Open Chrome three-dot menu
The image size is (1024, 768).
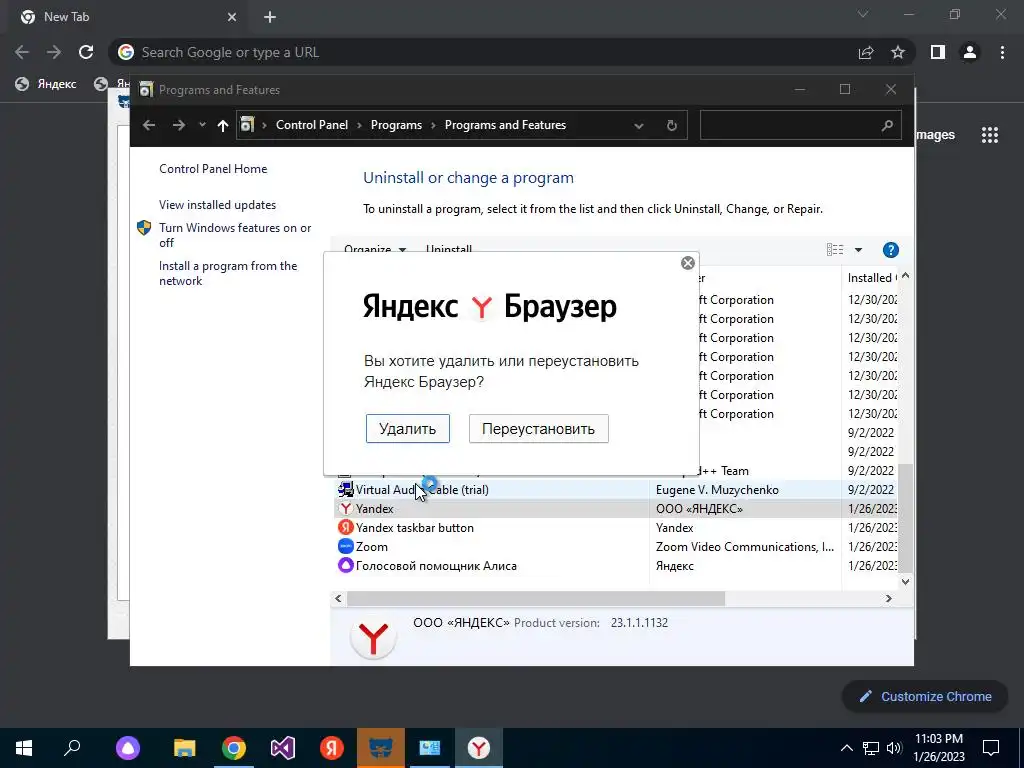(x=1002, y=52)
